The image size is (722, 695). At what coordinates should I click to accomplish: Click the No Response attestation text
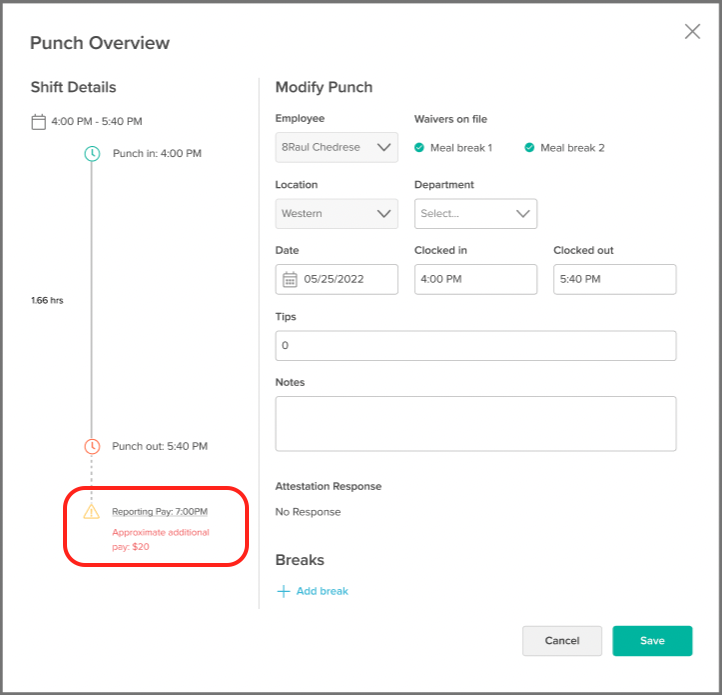308,512
